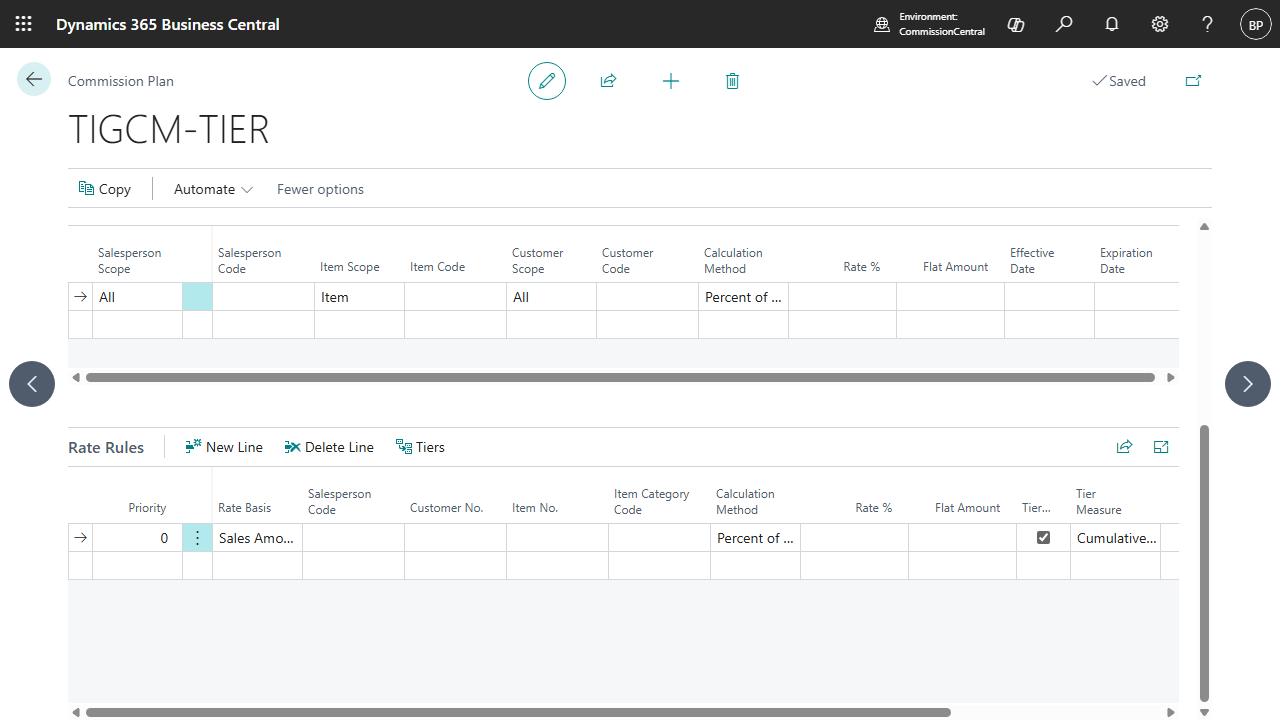Share the Commission Plan page

click(608, 81)
